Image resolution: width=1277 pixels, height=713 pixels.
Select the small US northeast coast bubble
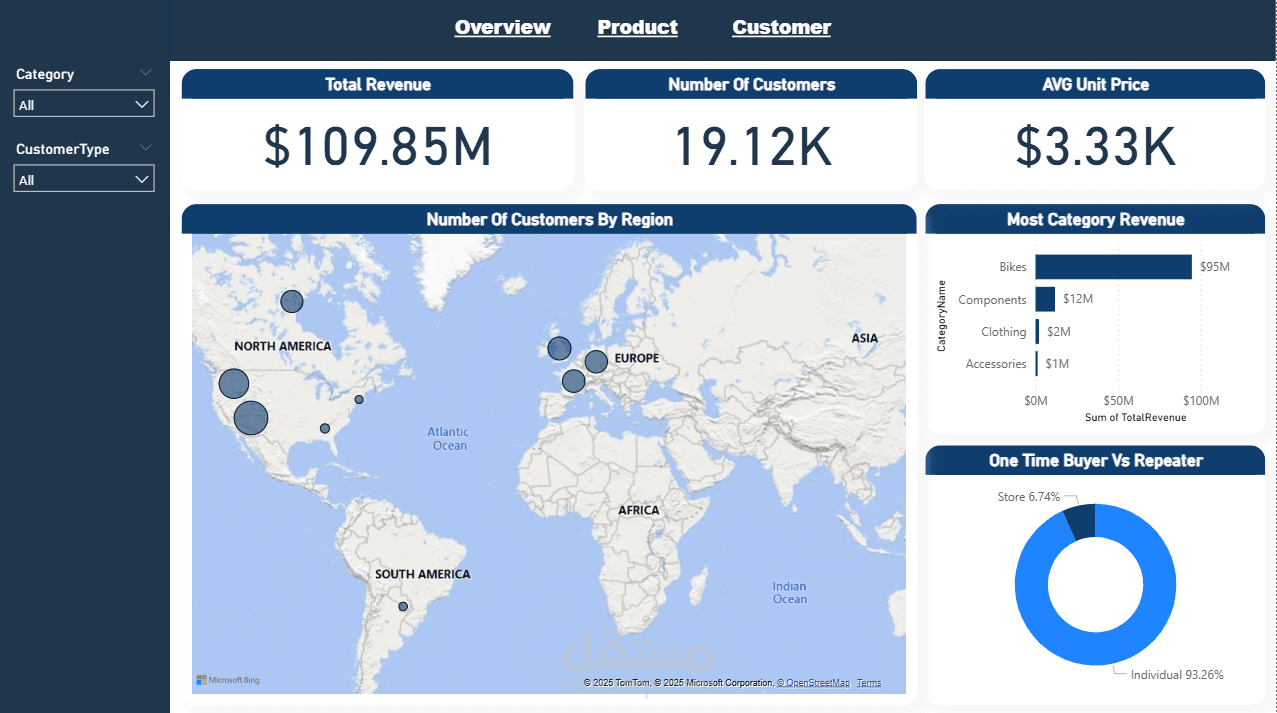tap(359, 399)
